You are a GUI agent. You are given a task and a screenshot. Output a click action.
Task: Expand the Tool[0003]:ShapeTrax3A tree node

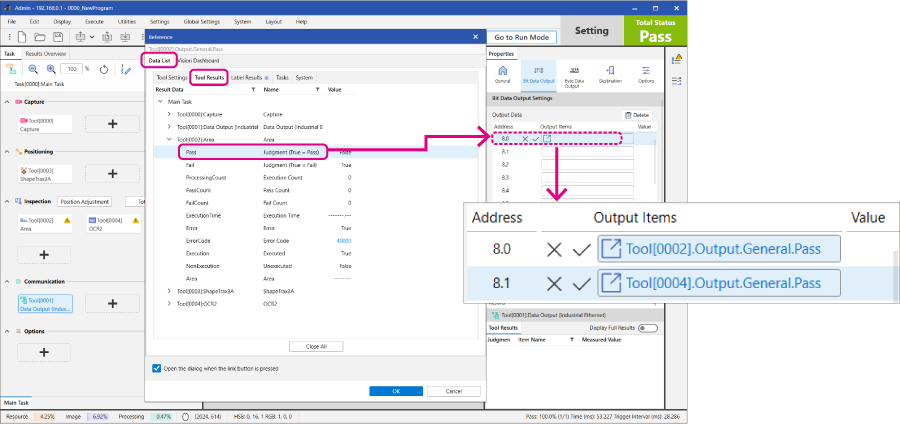point(169,290)
